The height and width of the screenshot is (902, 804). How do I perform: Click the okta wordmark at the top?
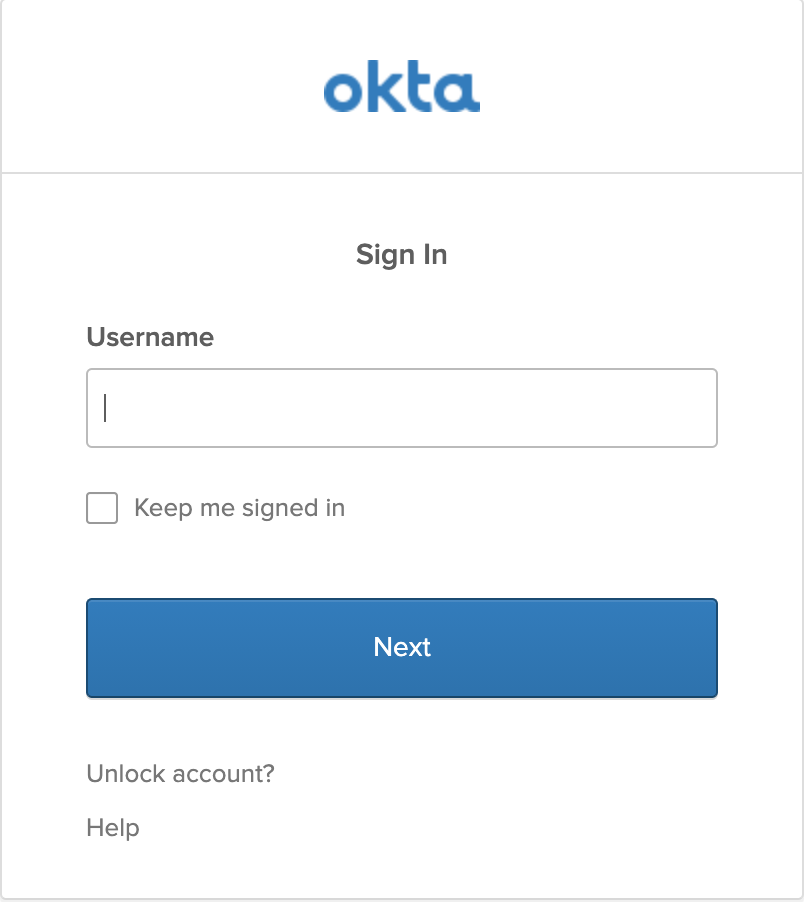[x=401, y=88]
